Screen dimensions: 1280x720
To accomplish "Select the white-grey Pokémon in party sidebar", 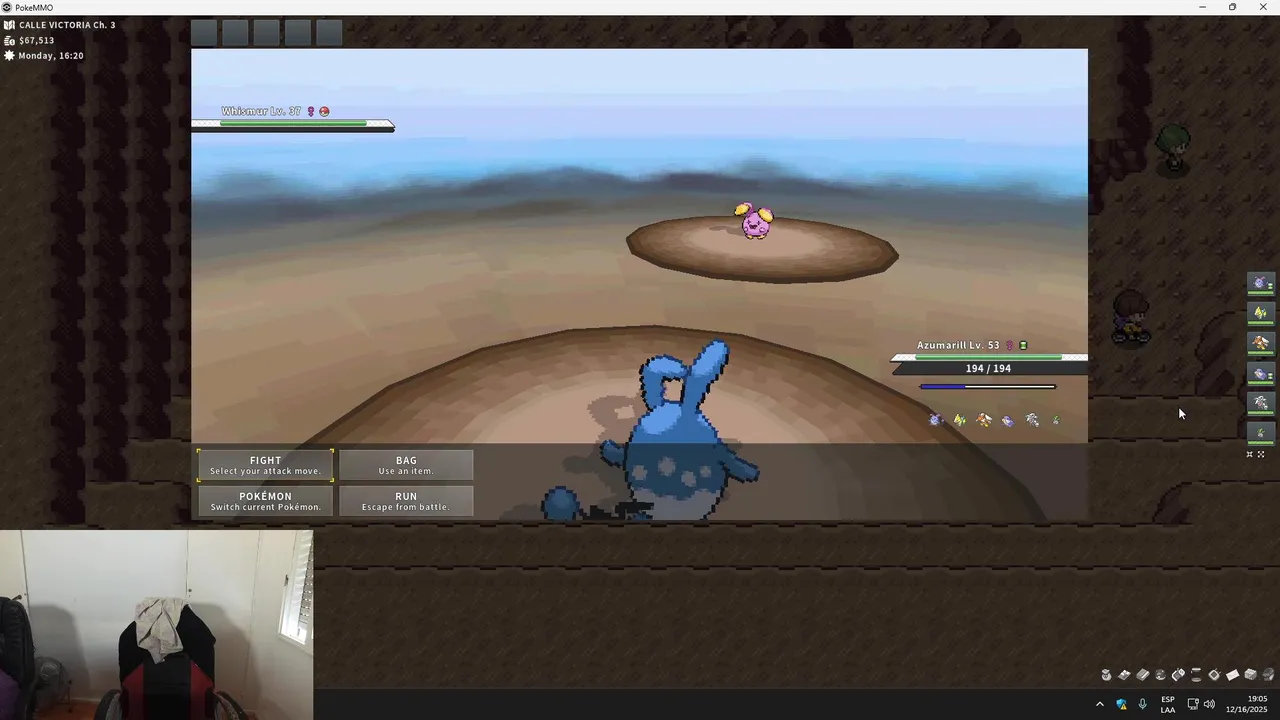I will click(x=1260, y=403).
